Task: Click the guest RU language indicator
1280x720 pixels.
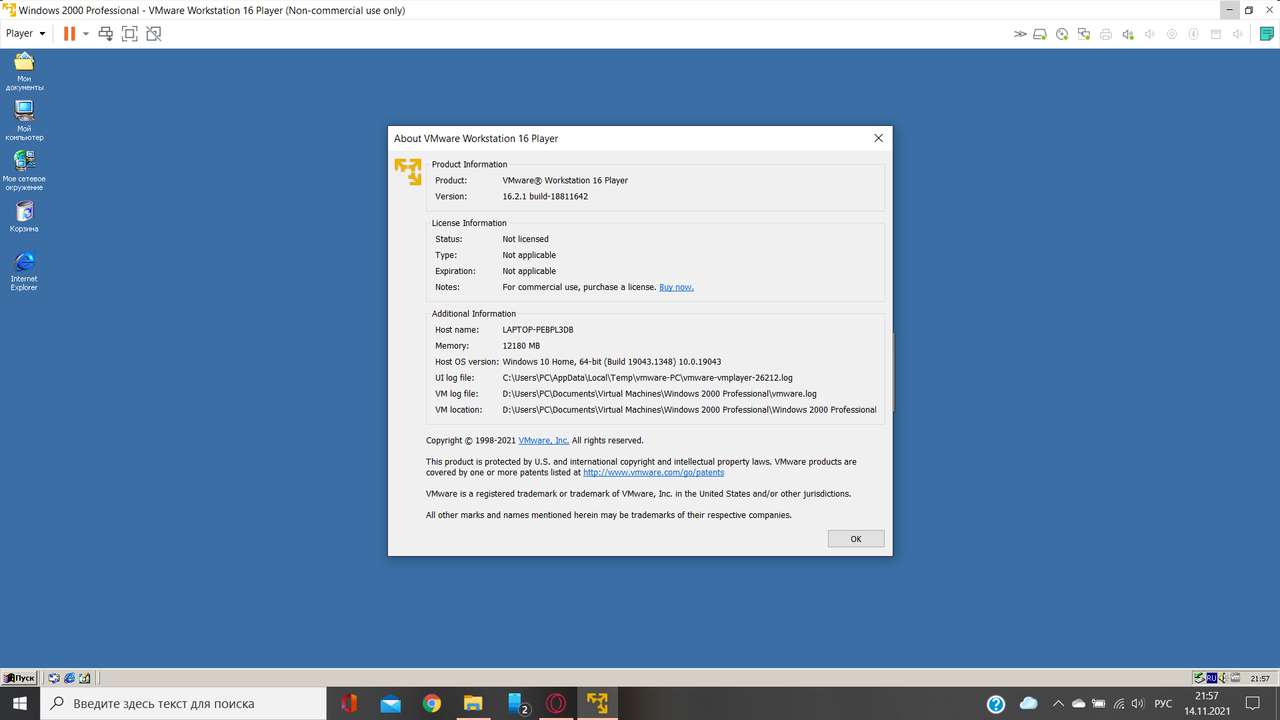Action: [1211, 678]
